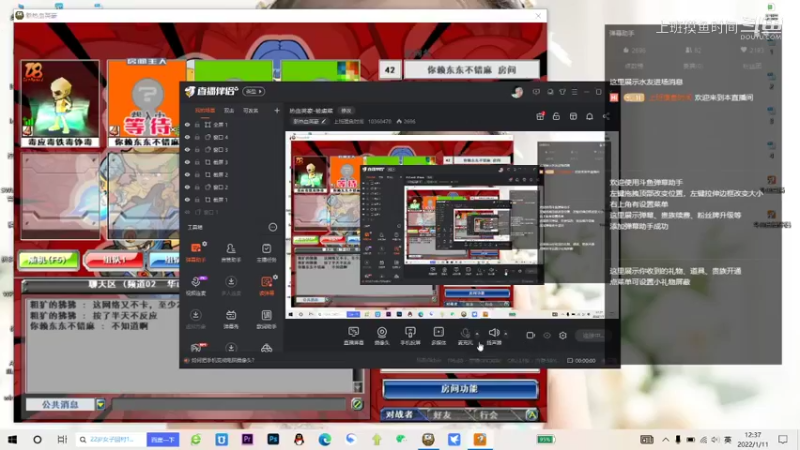Click the screen capture source icon left of 摄像头

coord(353,333)
